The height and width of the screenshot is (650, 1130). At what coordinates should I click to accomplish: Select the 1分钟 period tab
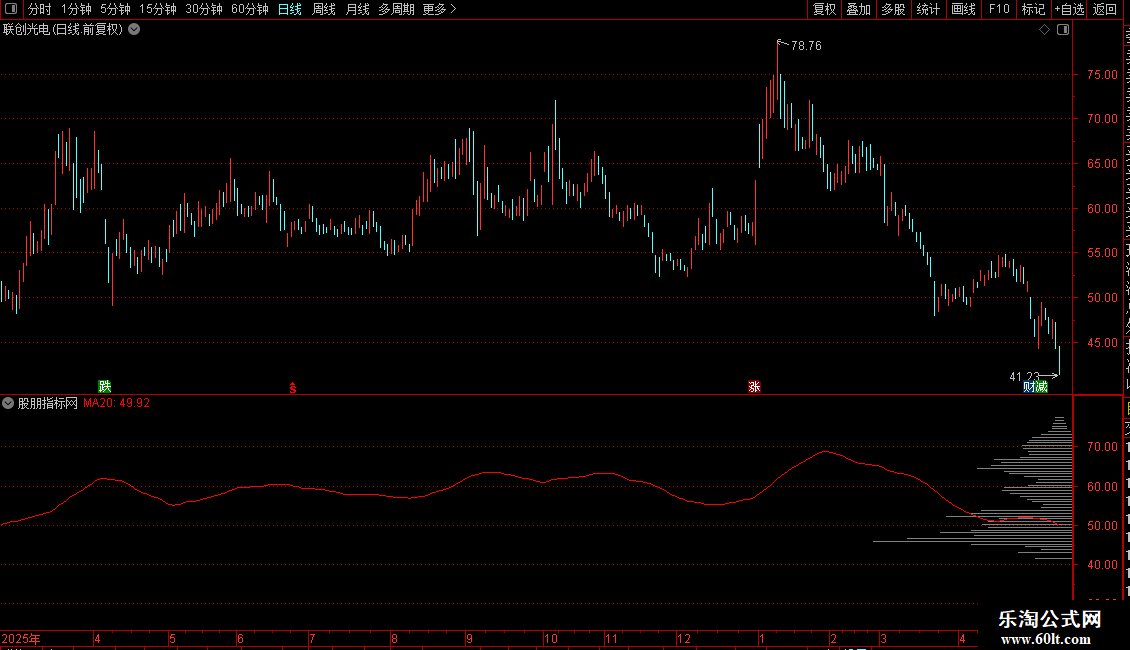76,9
